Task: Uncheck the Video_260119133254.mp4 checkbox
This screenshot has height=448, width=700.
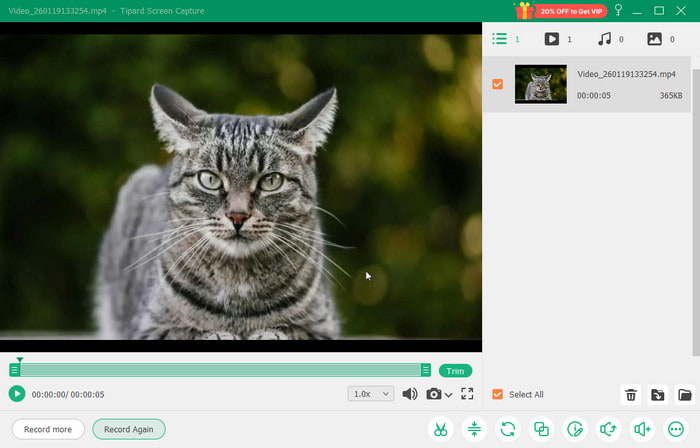Action: pyautogui.click(x=497, y=84)
